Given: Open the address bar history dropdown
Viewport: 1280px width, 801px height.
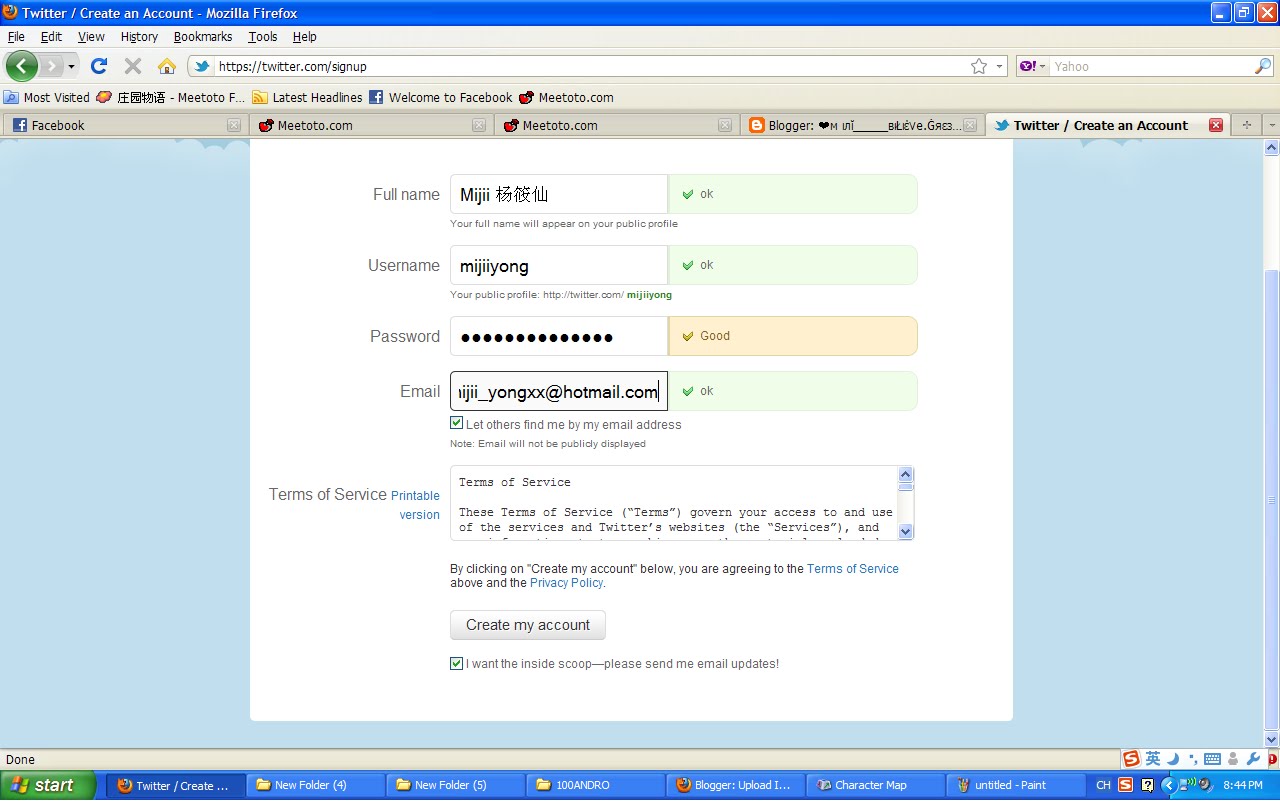Looking at the screenshot, I should click(999, 66).
